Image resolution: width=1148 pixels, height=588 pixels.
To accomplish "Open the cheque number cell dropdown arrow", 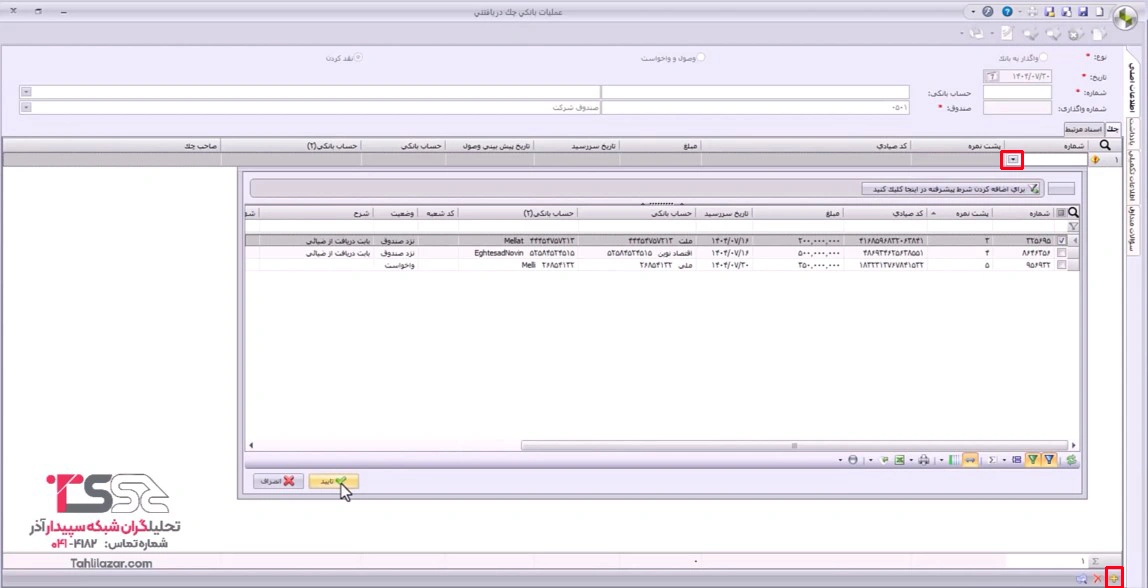I will coord(1014,159).
